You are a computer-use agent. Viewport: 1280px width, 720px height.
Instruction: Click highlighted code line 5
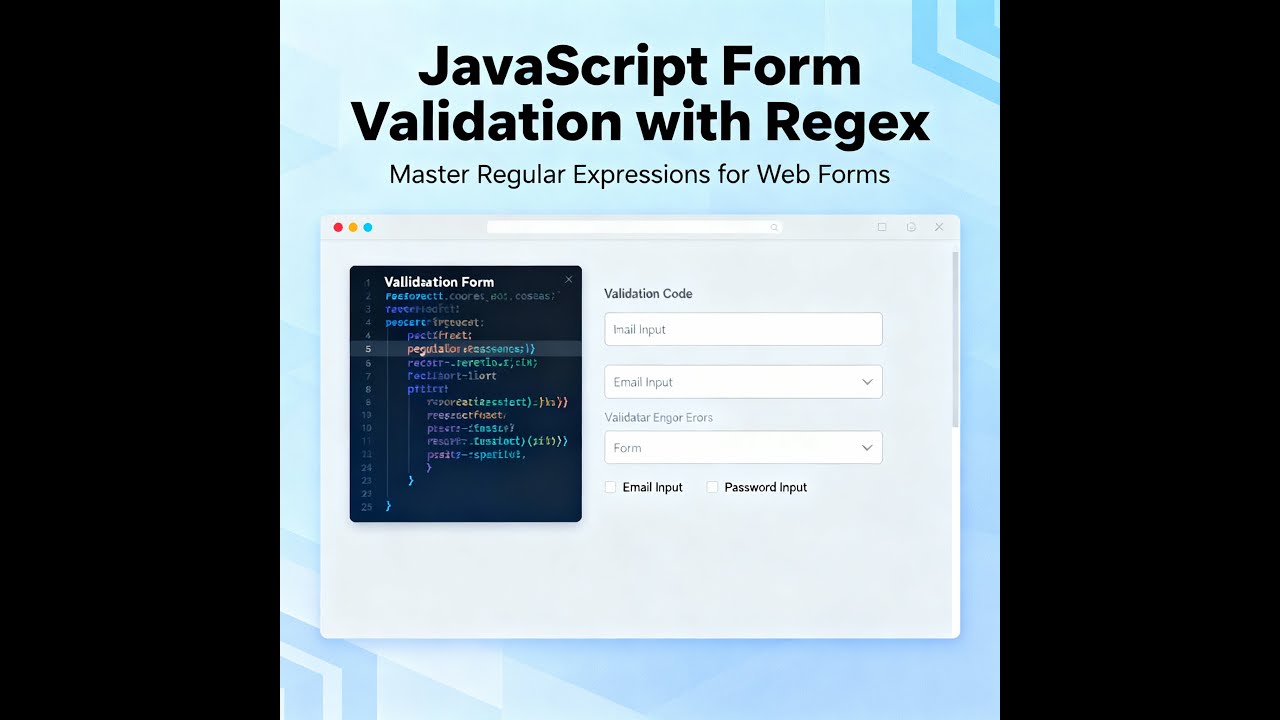pos(465,349)
